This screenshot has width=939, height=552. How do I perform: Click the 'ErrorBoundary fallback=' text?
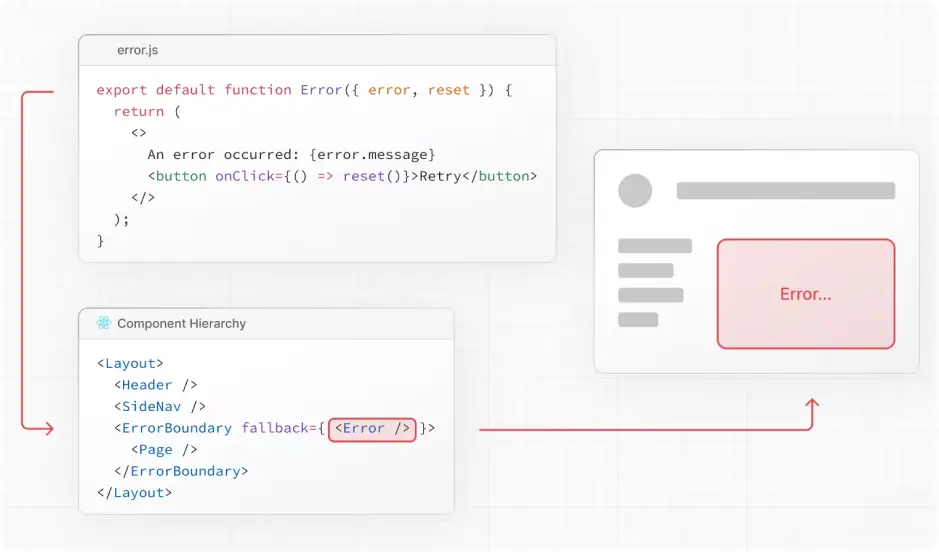[219, 428]
